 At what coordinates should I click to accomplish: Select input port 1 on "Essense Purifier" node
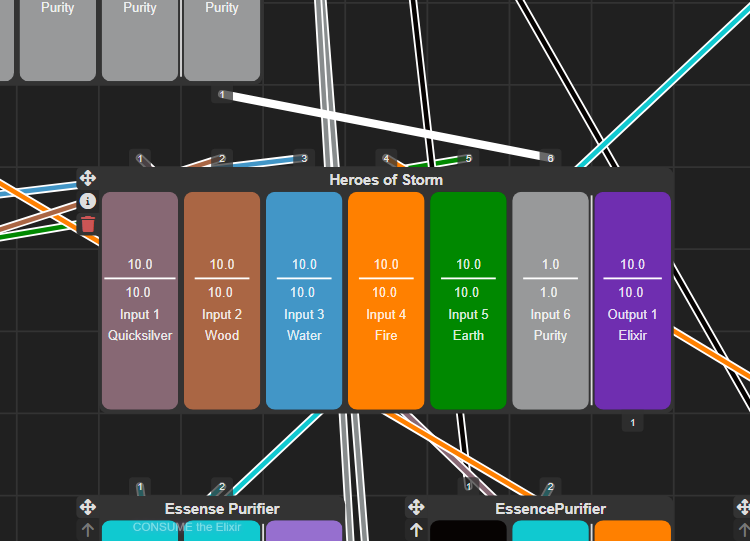pyautogui.click(x=140, y=487)
